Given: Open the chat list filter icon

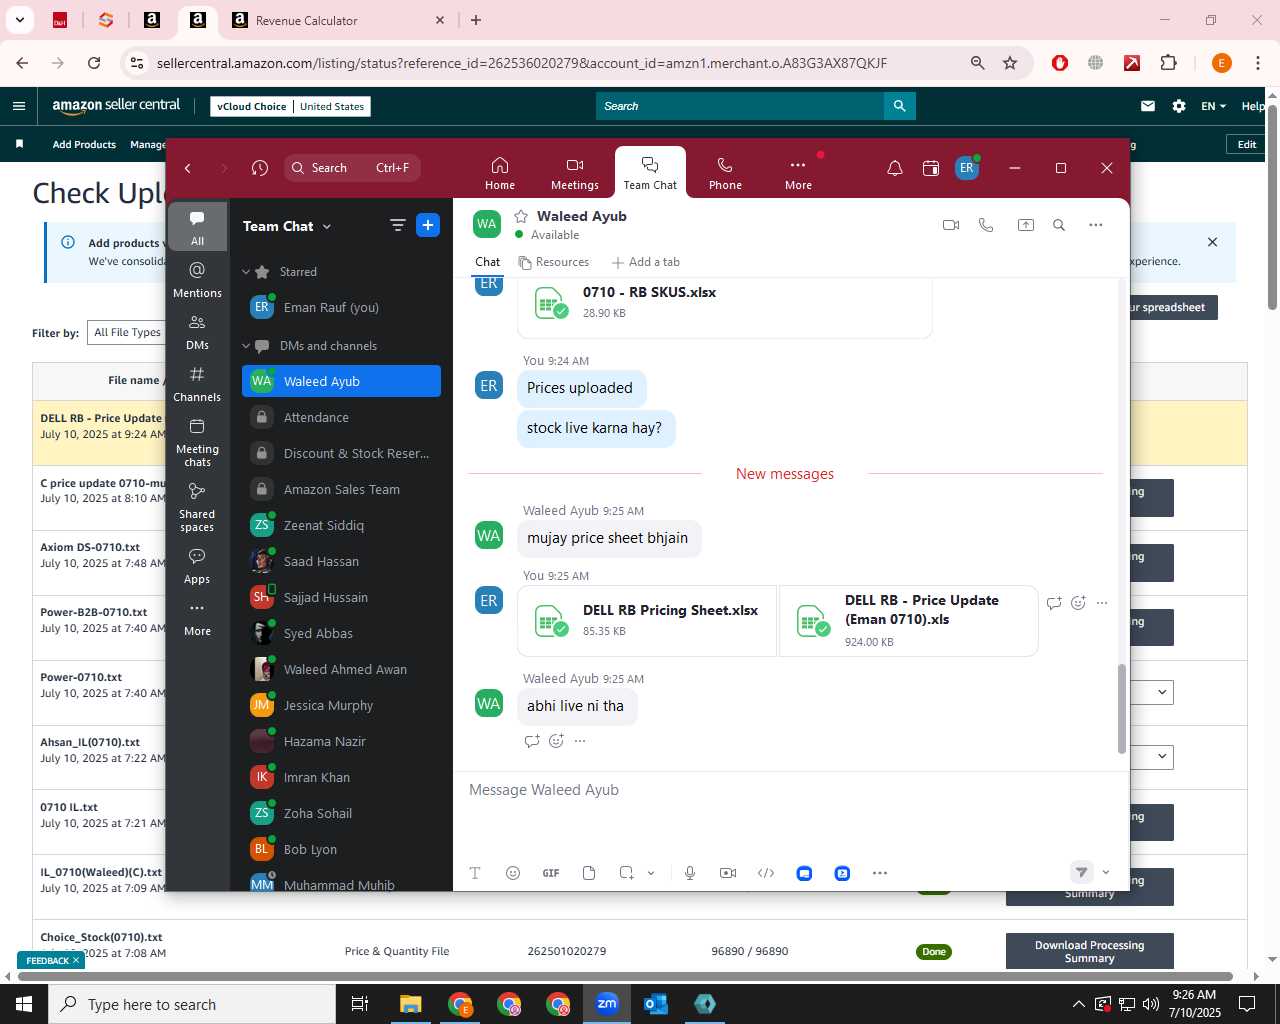Looking at the screenshot, I should click(397, 226).
